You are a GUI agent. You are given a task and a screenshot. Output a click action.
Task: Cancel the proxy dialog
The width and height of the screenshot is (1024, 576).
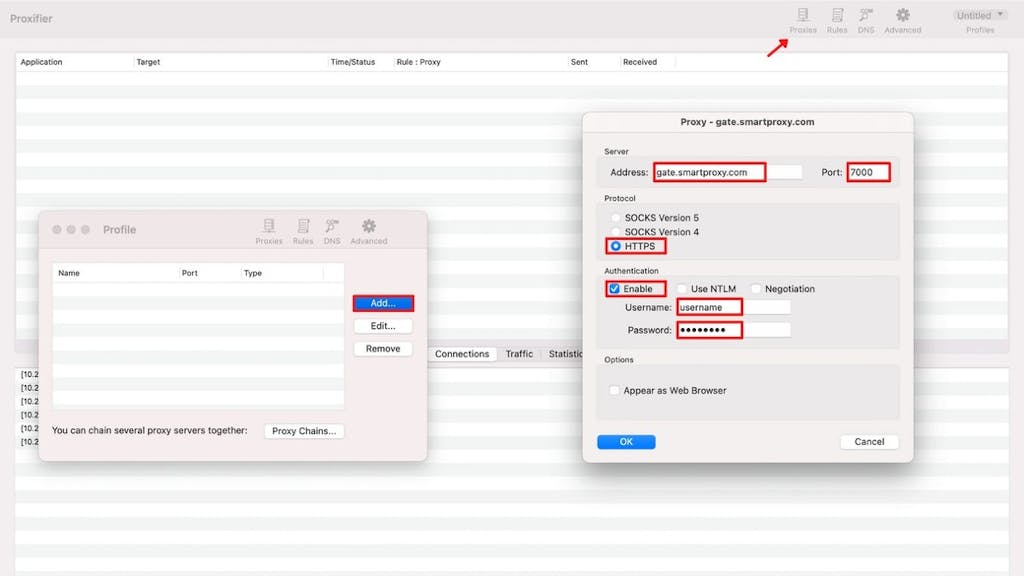869,442
